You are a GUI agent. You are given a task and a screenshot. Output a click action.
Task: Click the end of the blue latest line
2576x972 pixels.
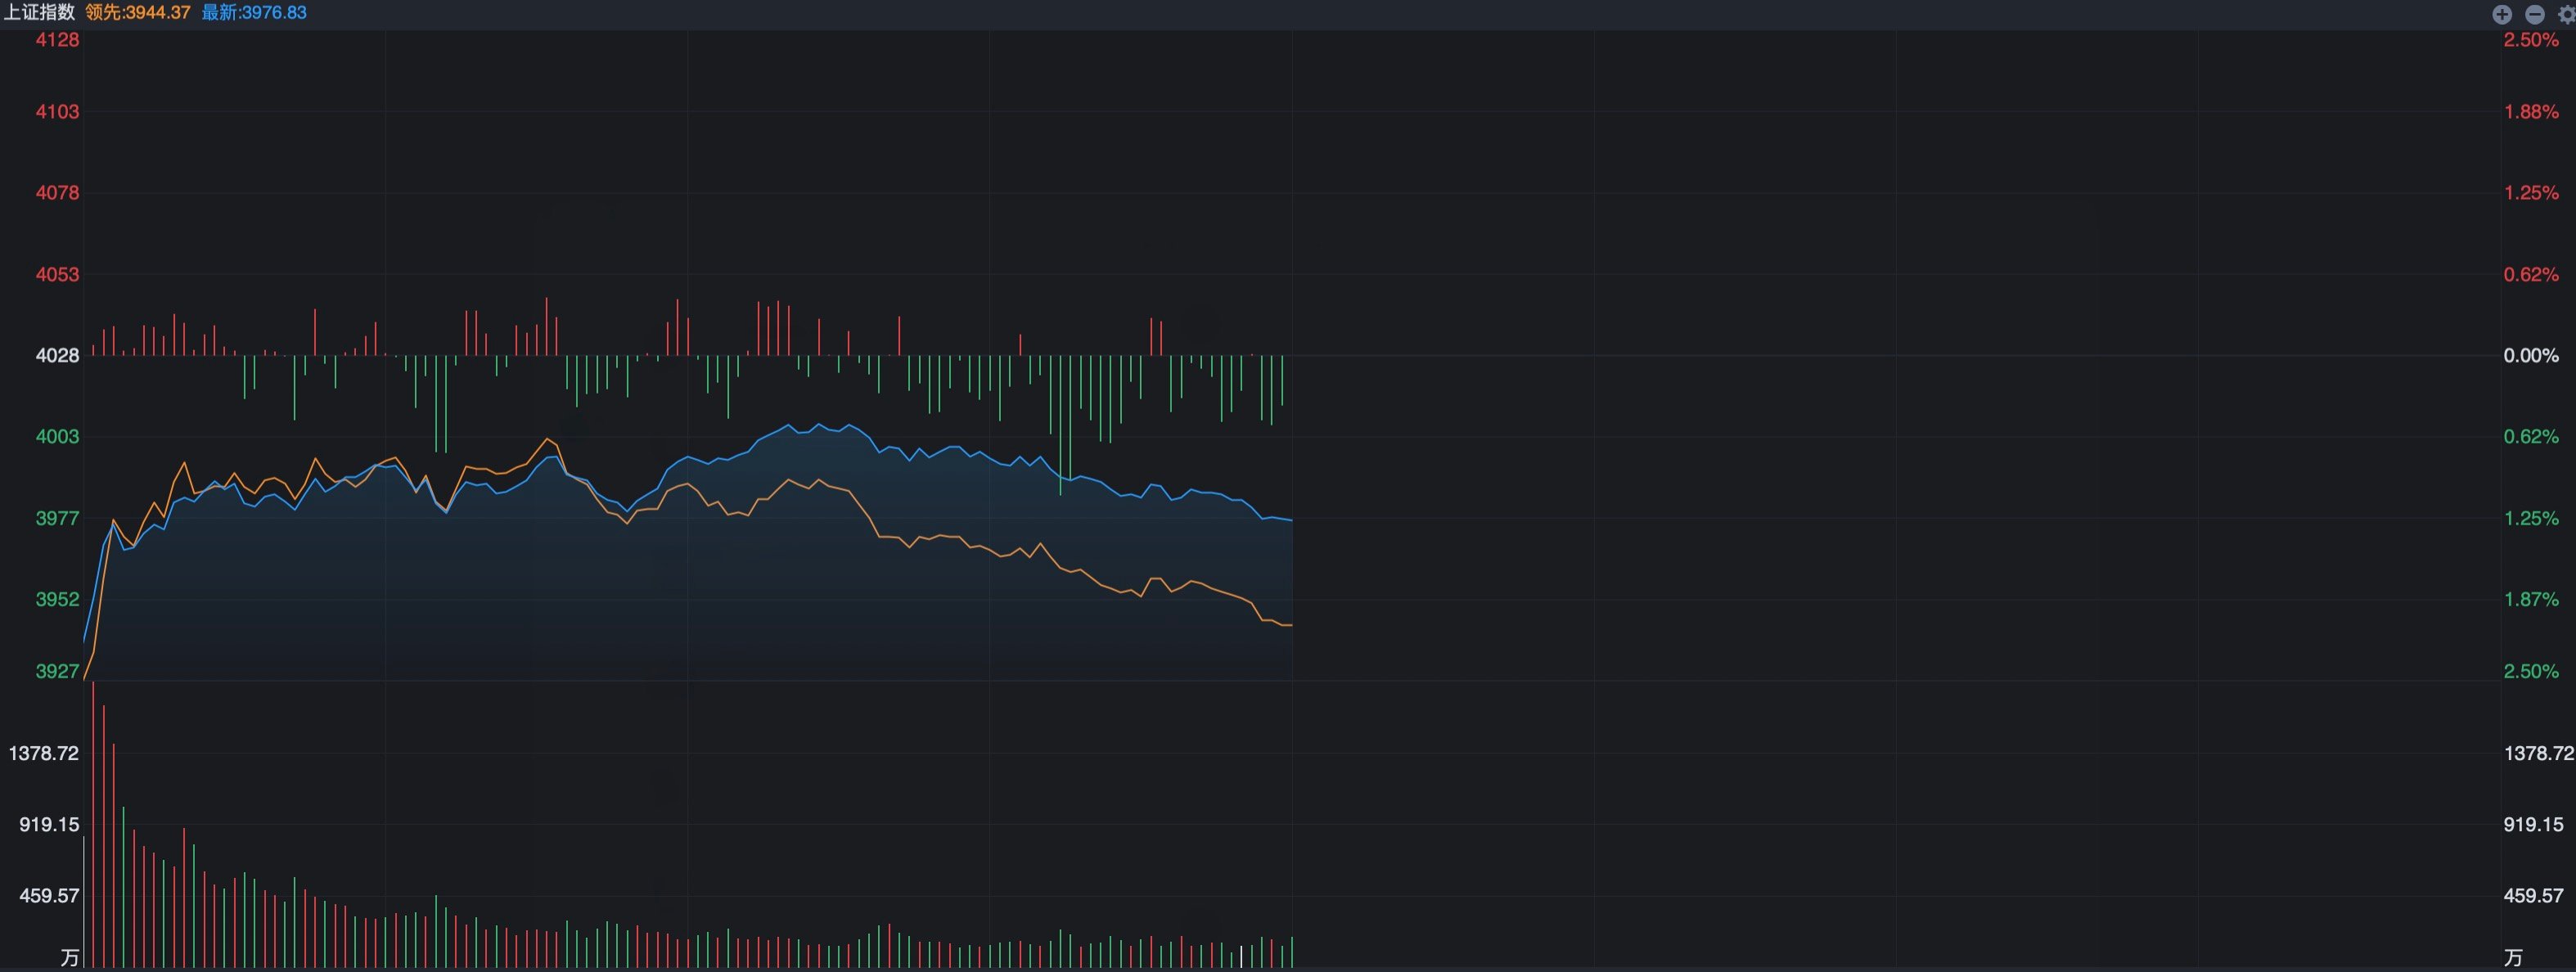coord(1291,520)
